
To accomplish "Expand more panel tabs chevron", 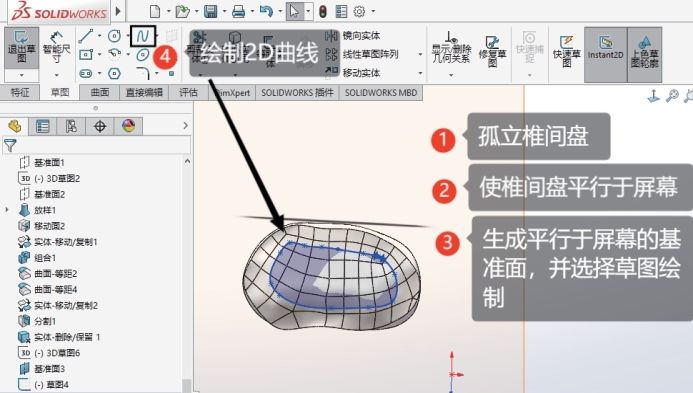I will coord(185,126).
